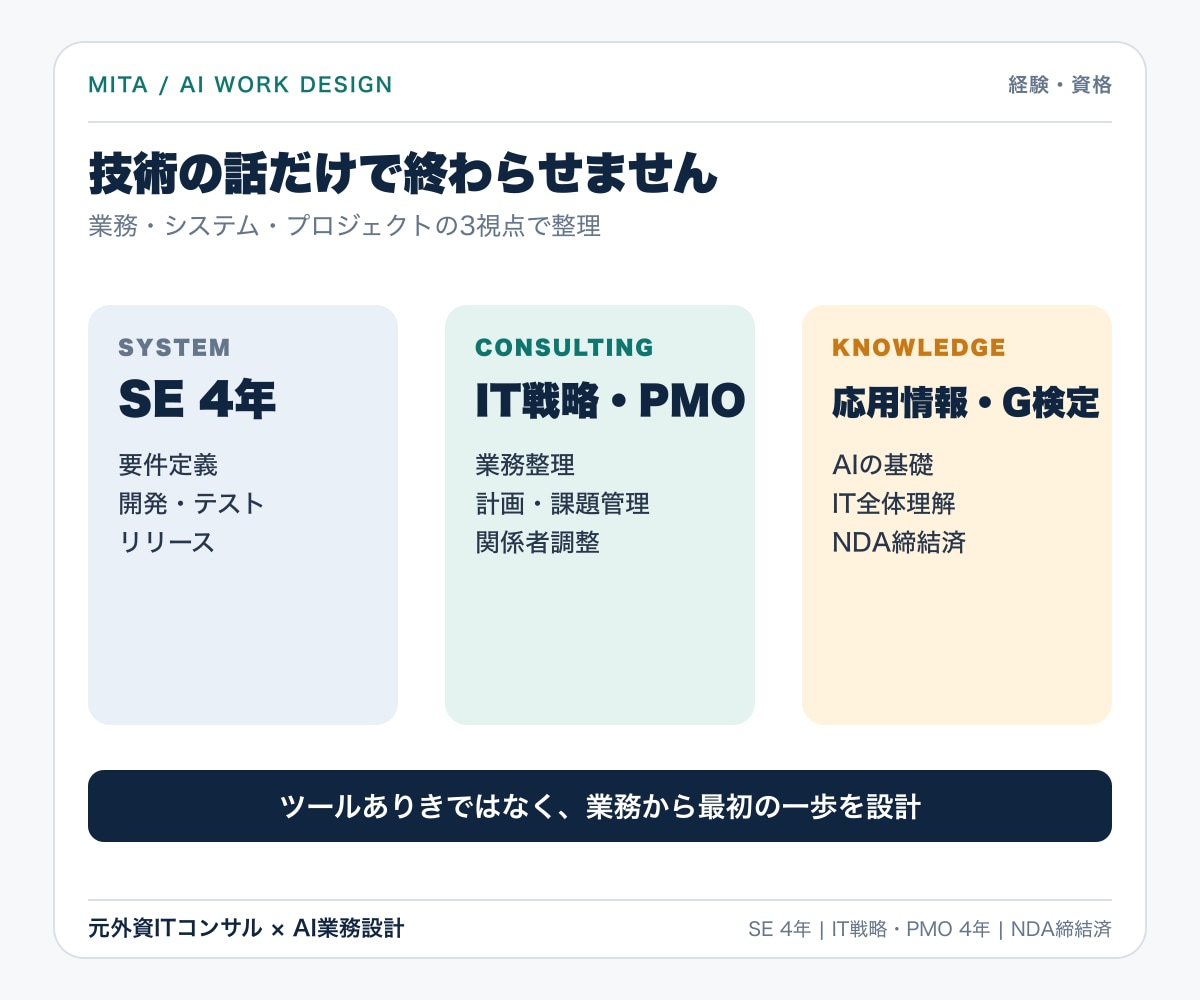
Task: Click the dark banner ツールありきではなく、業務から最初の一歩を設計
Action: coord(600,806)
